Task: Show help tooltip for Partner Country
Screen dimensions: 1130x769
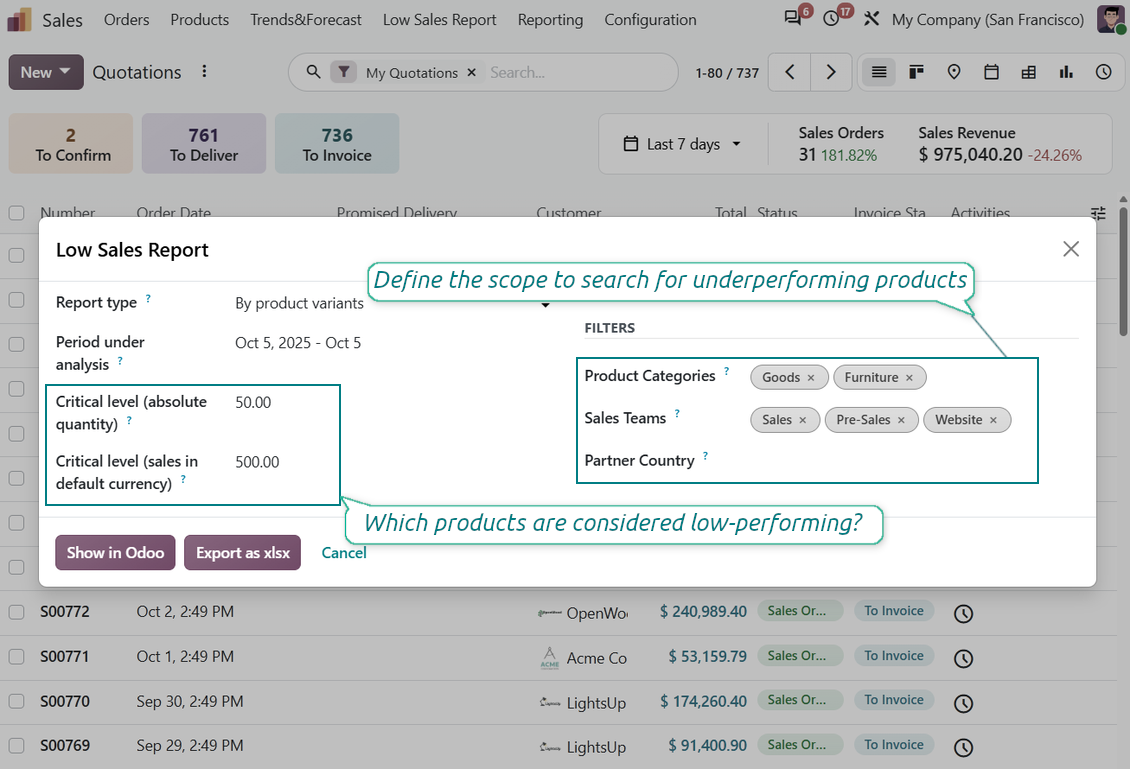Action: pyautogui.click(x=706, y=455)
